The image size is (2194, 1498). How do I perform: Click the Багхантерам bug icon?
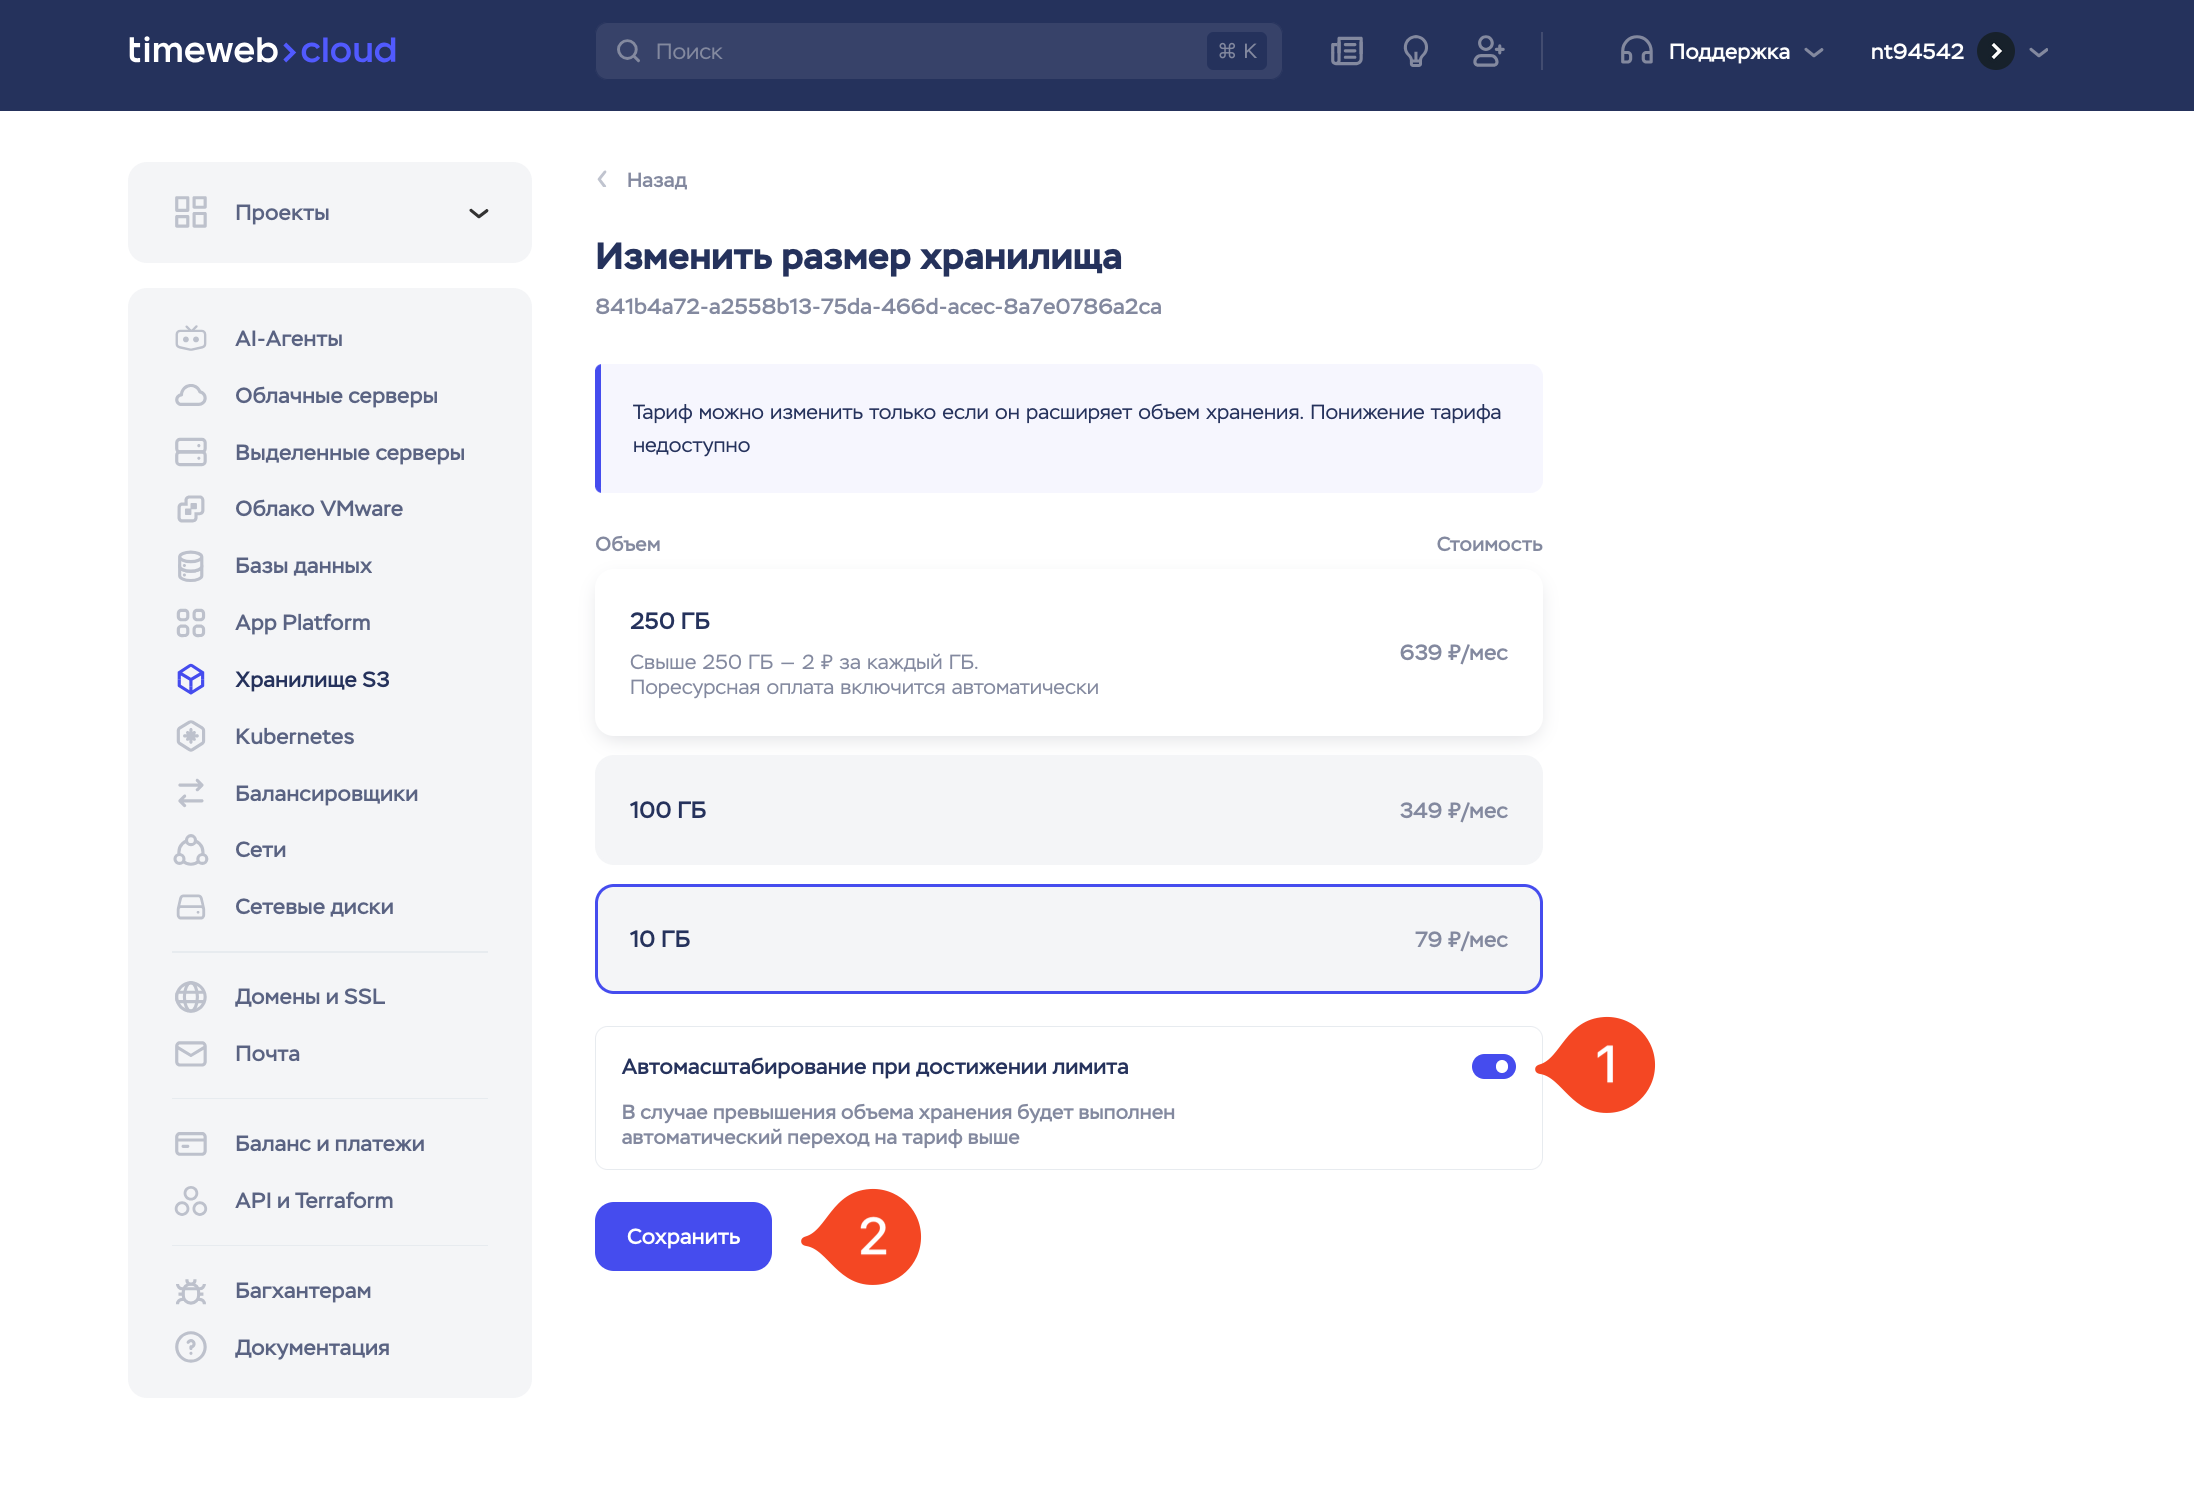190,1291
